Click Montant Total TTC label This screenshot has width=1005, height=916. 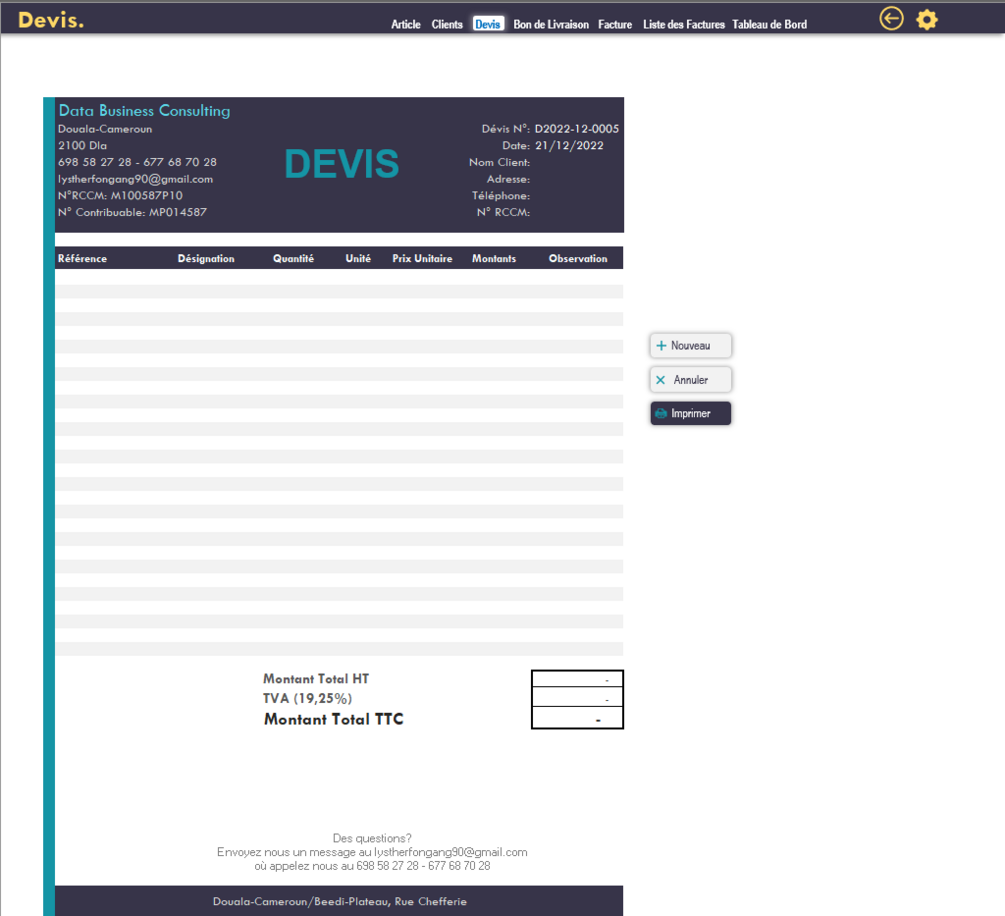(334, 719)
